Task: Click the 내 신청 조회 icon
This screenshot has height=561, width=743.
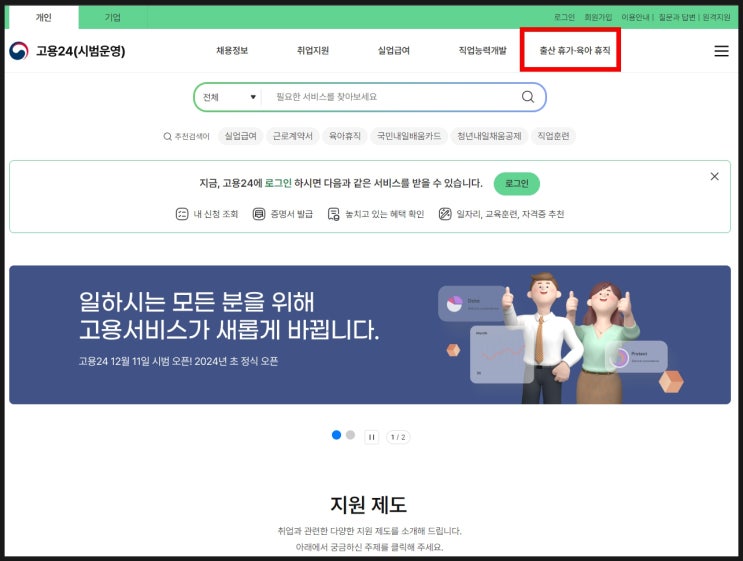Action: coord(182,214)
